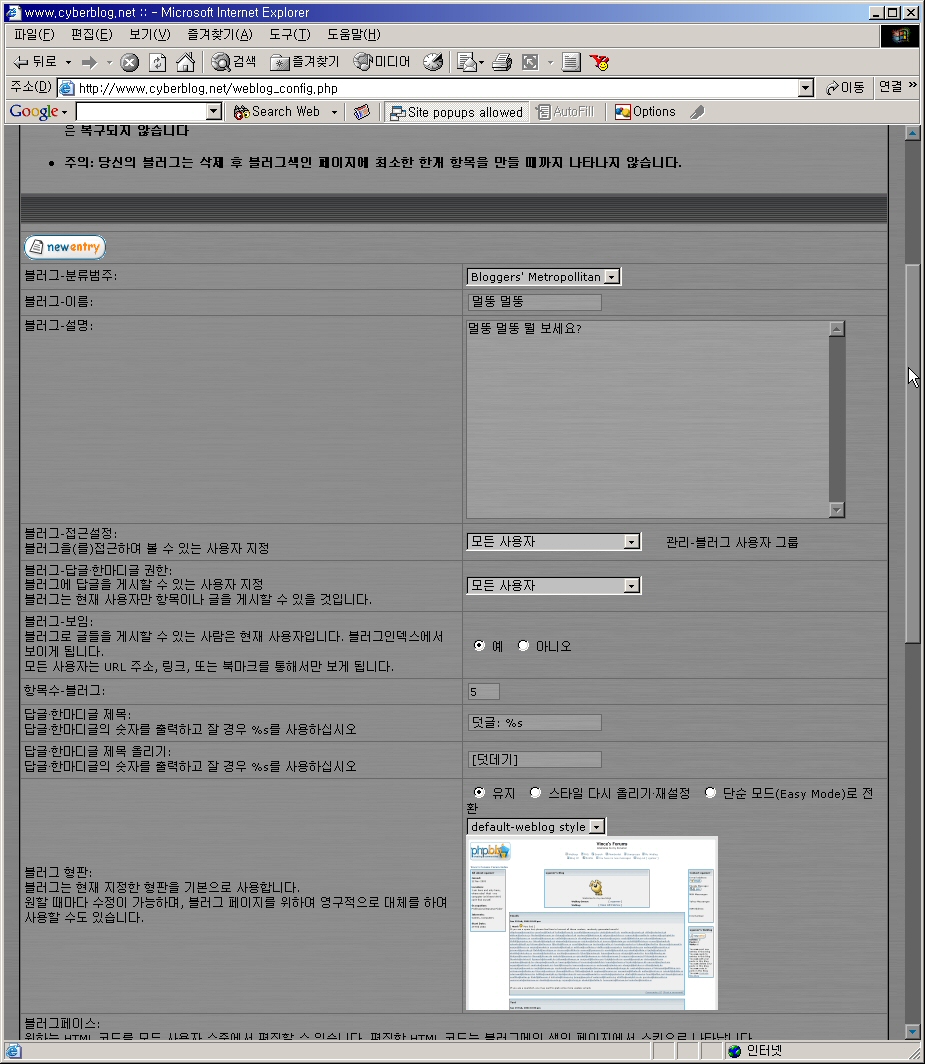Open the Search (검색) toolbar button
This screenshot has width=925, height=1064.
point(234,62)
